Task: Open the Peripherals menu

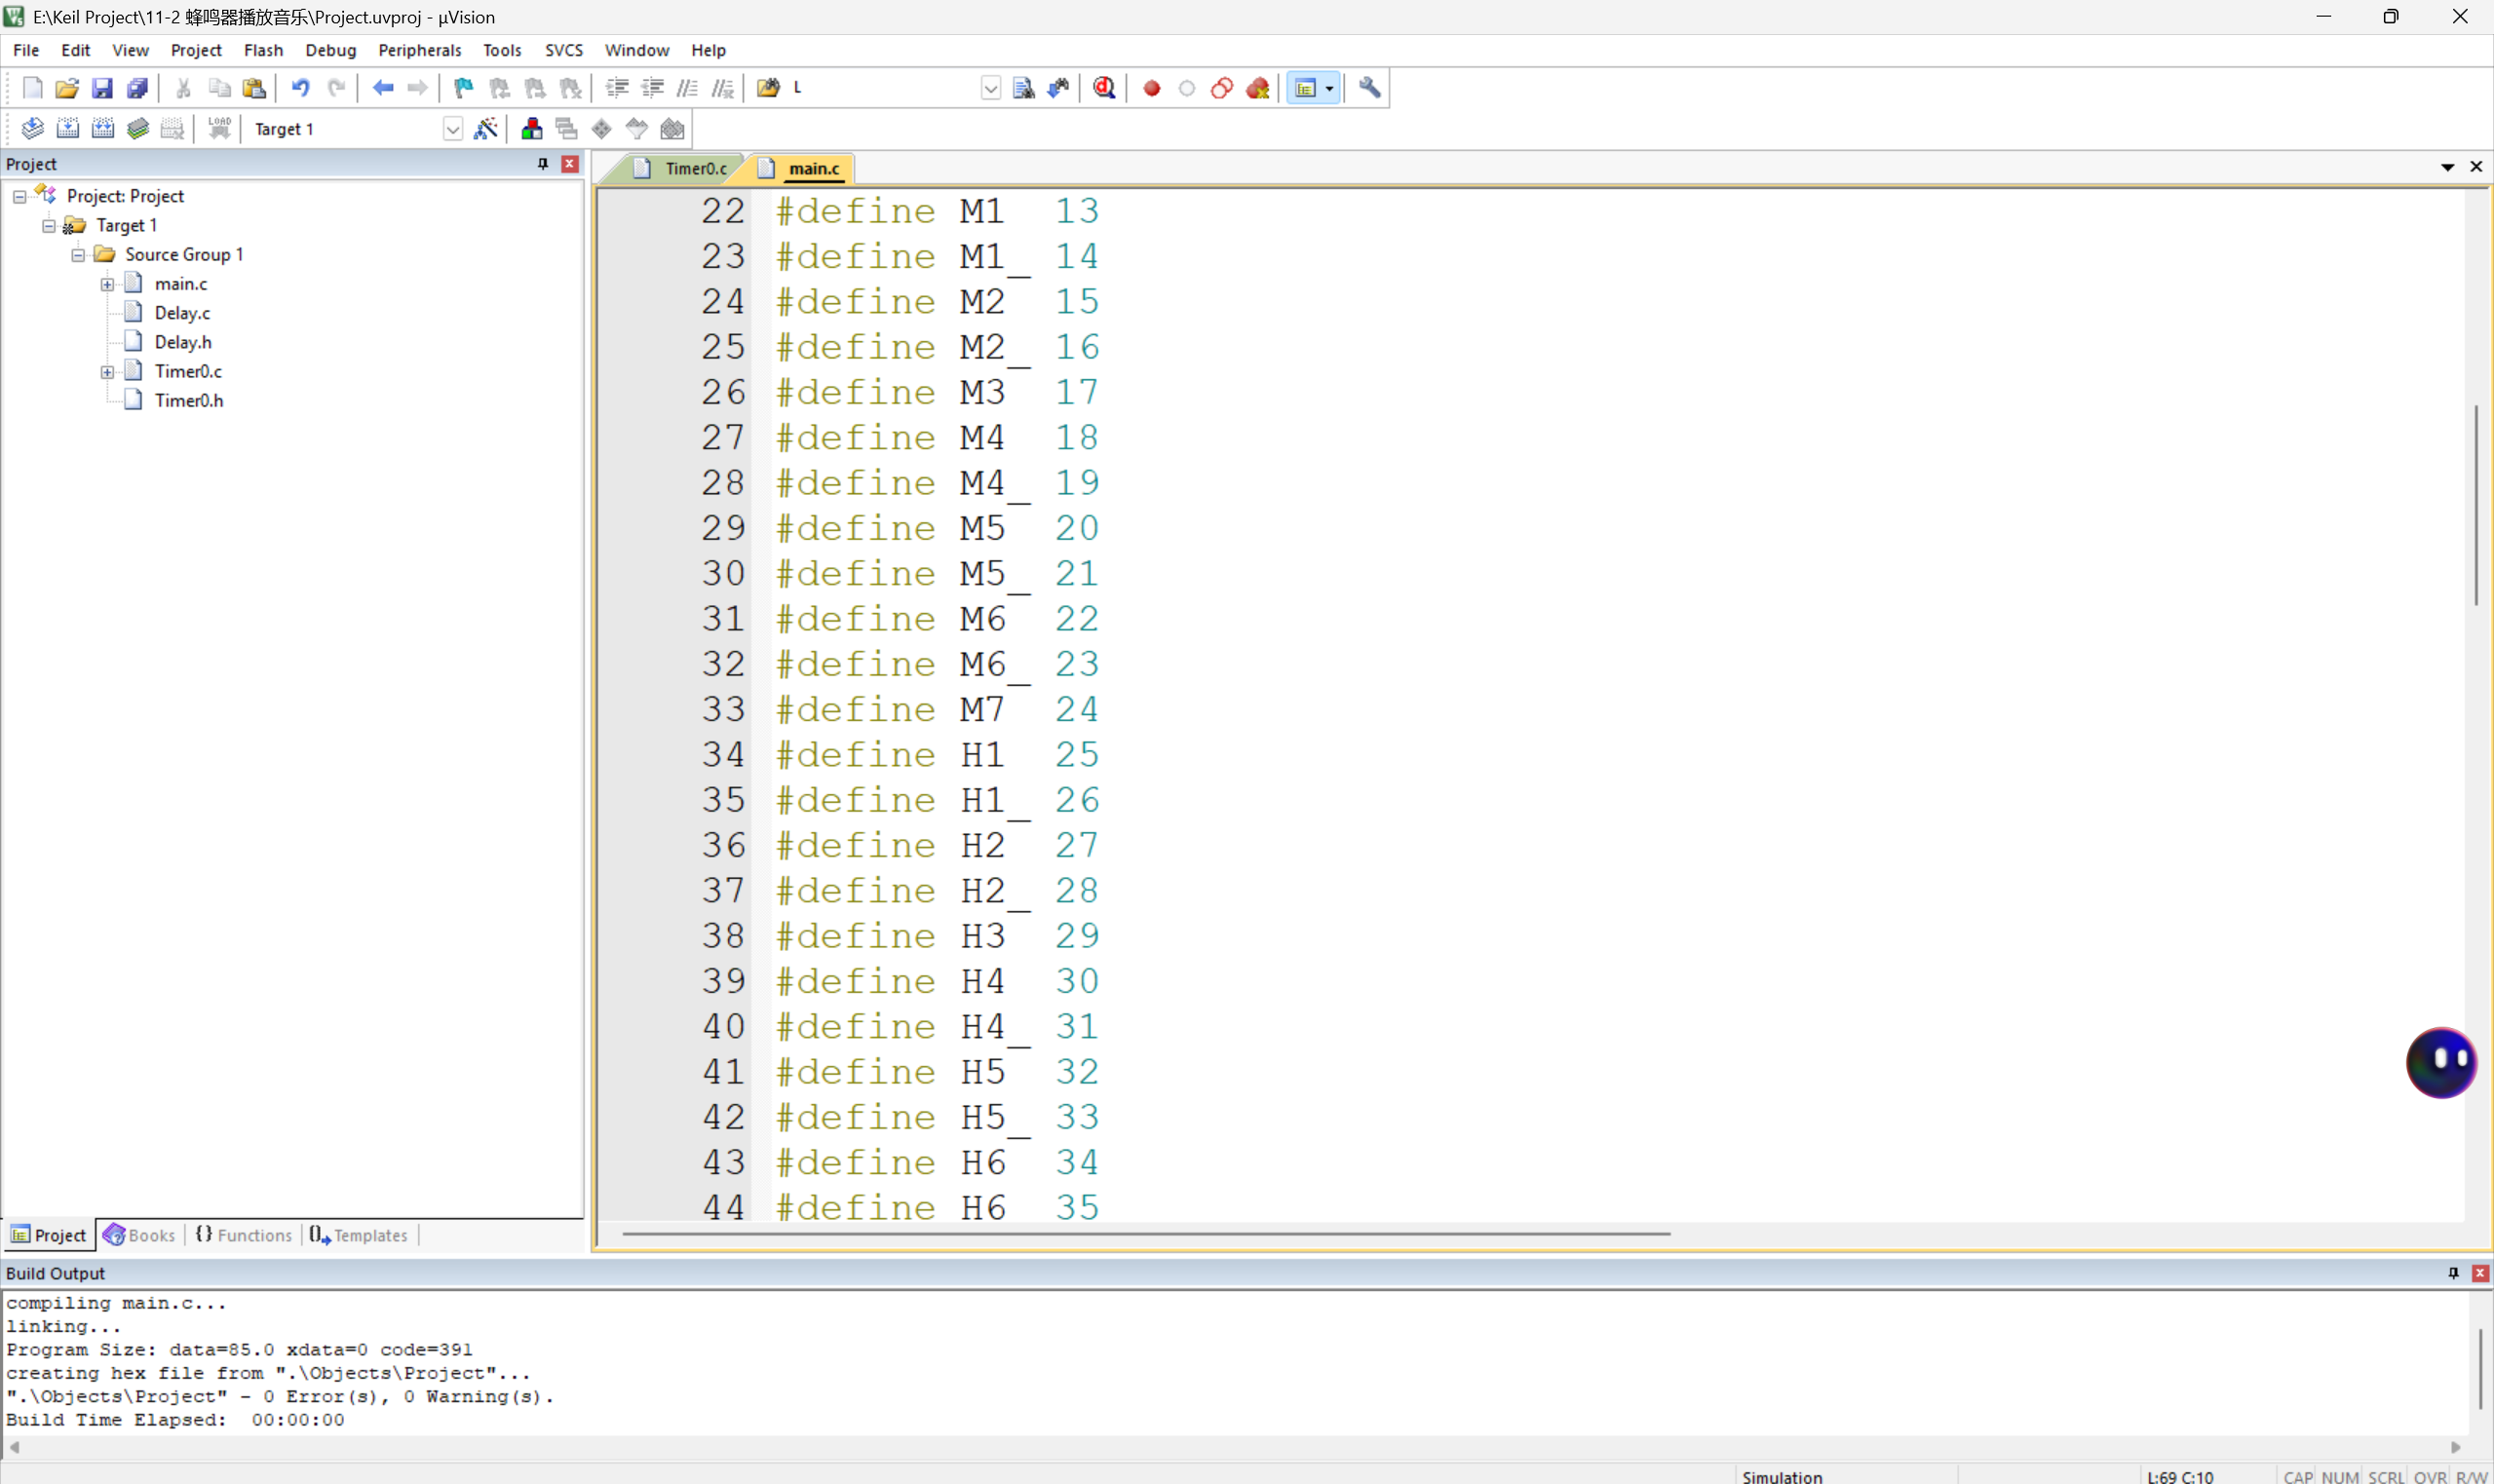Action: pos(419,50)
